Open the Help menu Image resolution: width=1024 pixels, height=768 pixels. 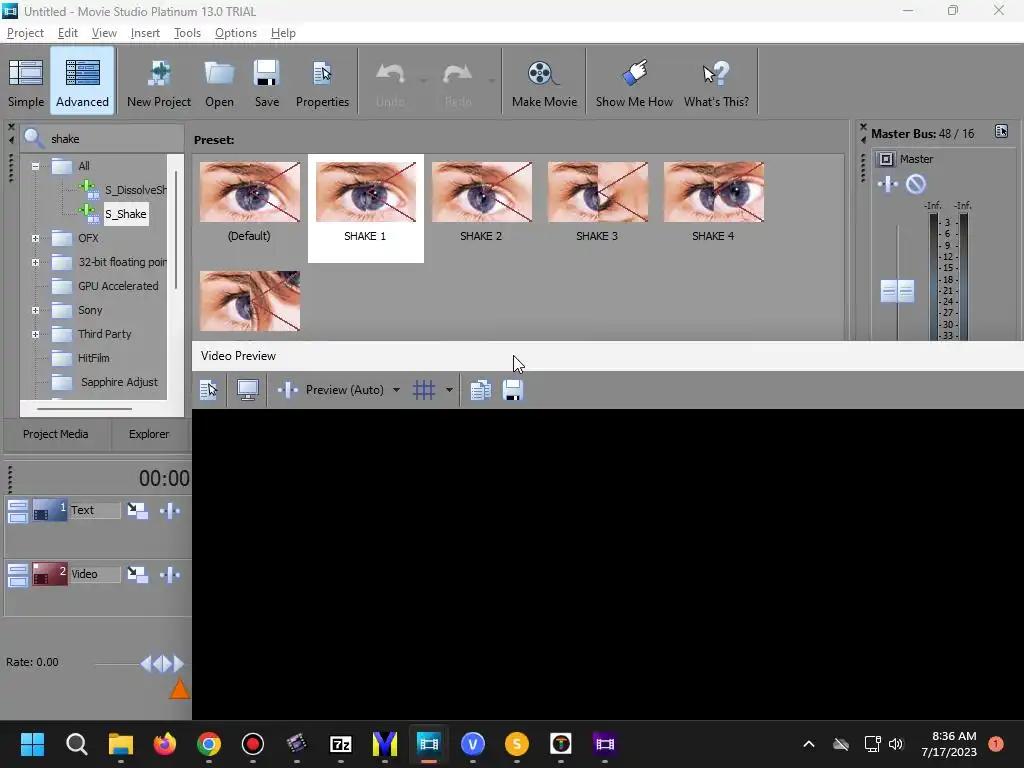283,33
